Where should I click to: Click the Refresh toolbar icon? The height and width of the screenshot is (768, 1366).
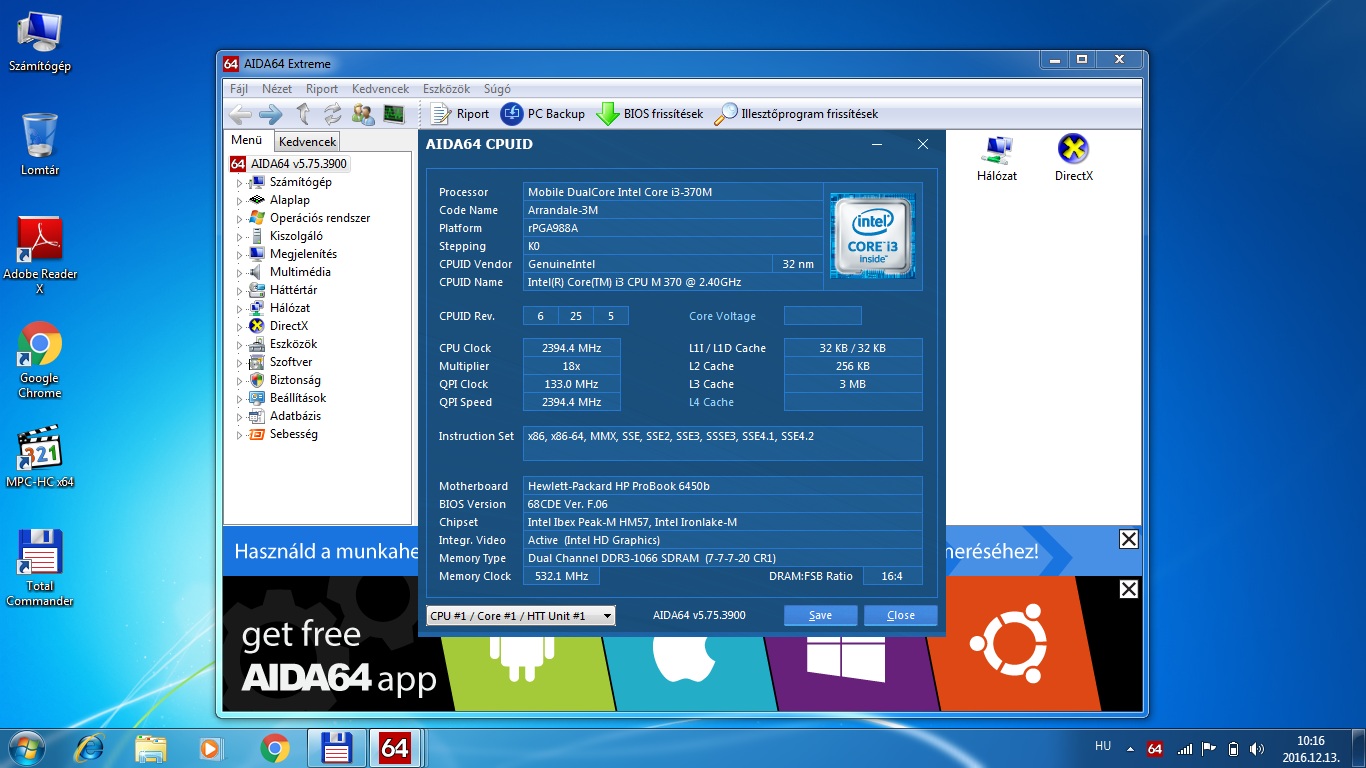333,114
